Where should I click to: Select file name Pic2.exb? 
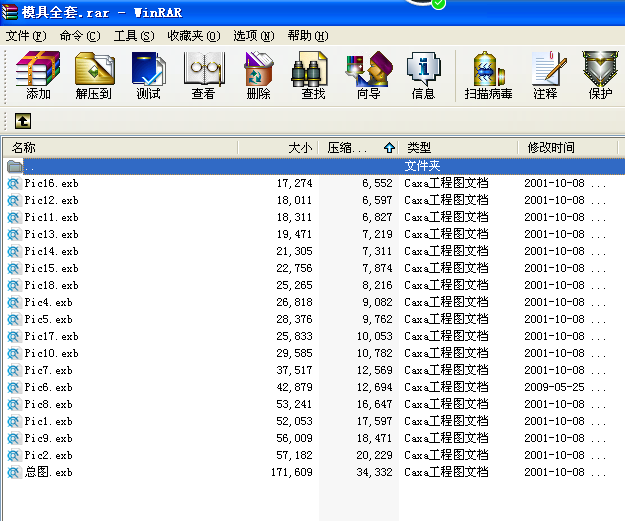(48, 455)
